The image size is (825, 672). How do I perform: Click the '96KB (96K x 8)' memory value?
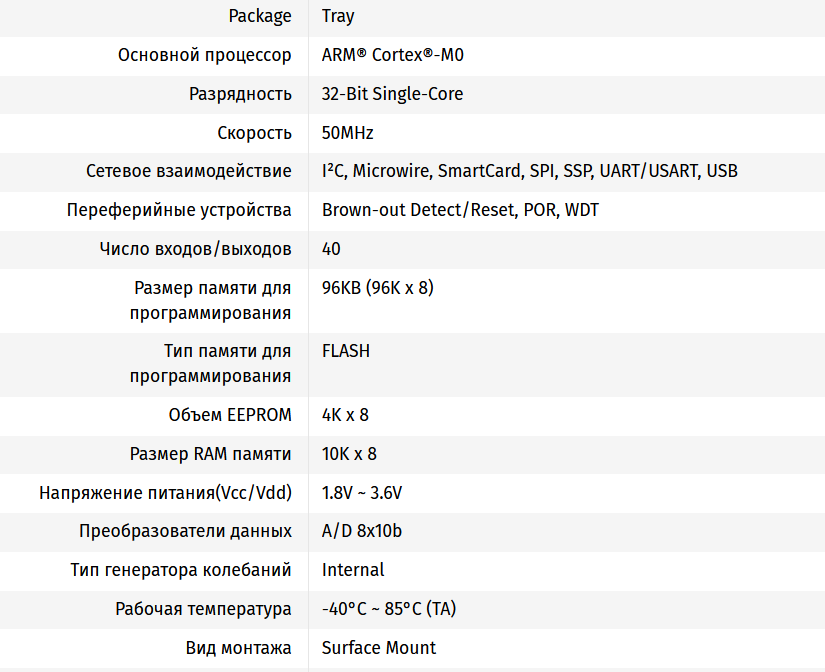coord(377,288)
